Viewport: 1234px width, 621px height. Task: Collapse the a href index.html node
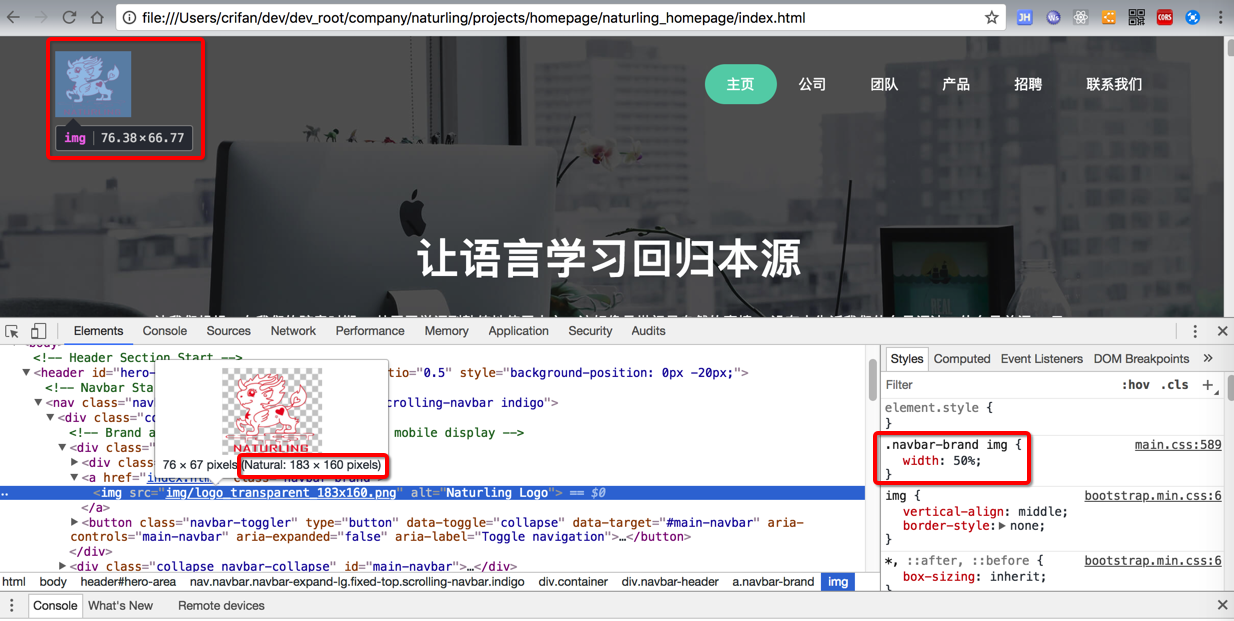click(74, 478)
